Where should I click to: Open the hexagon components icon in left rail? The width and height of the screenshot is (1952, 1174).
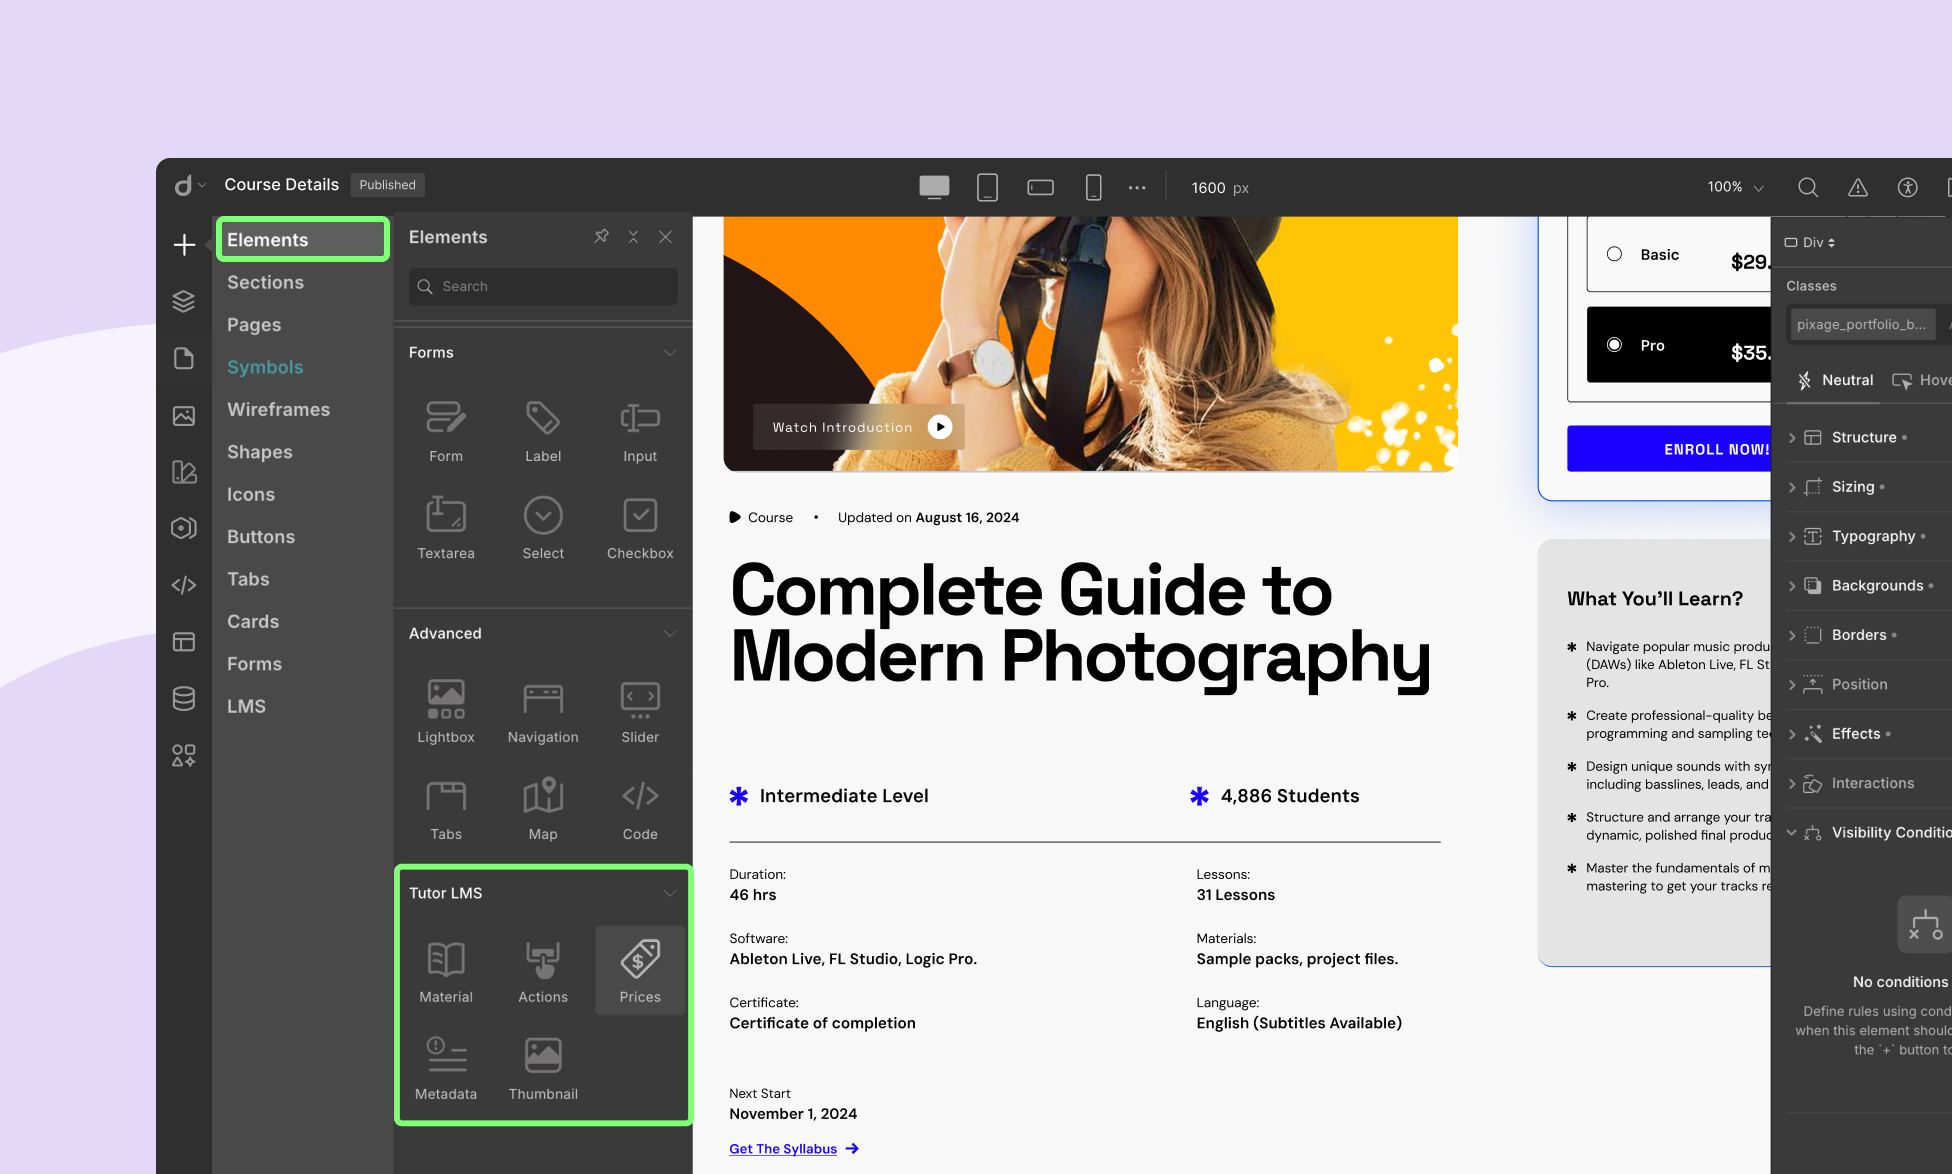pyautogui.click(x=184, y=528)
